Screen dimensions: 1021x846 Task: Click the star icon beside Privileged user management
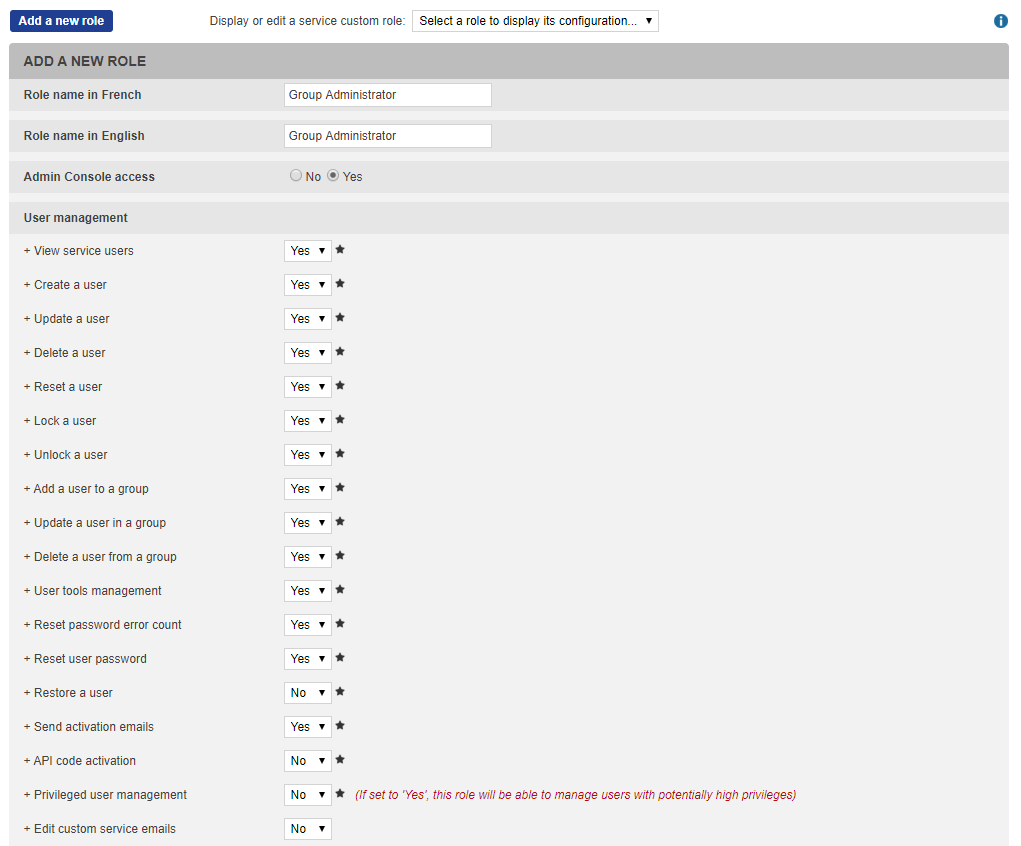[x=340, y=794]
